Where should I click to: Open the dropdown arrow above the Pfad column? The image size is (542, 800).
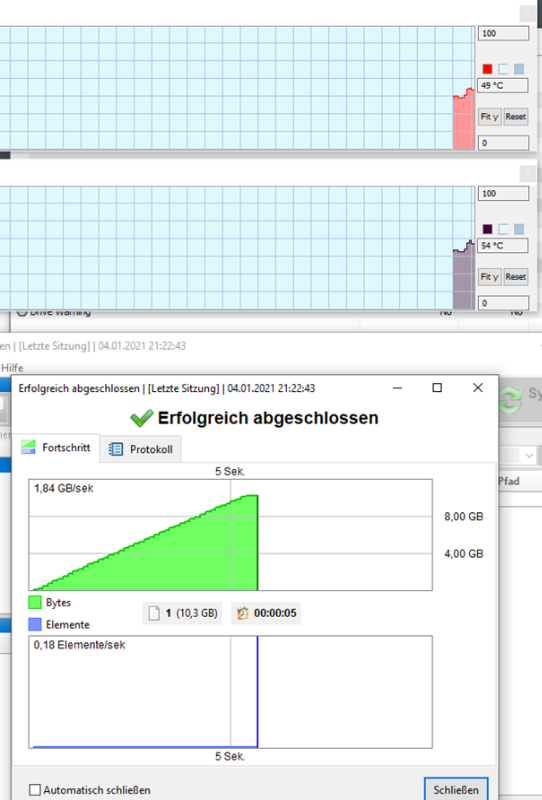pyautogui.click(x=529, y=455)
